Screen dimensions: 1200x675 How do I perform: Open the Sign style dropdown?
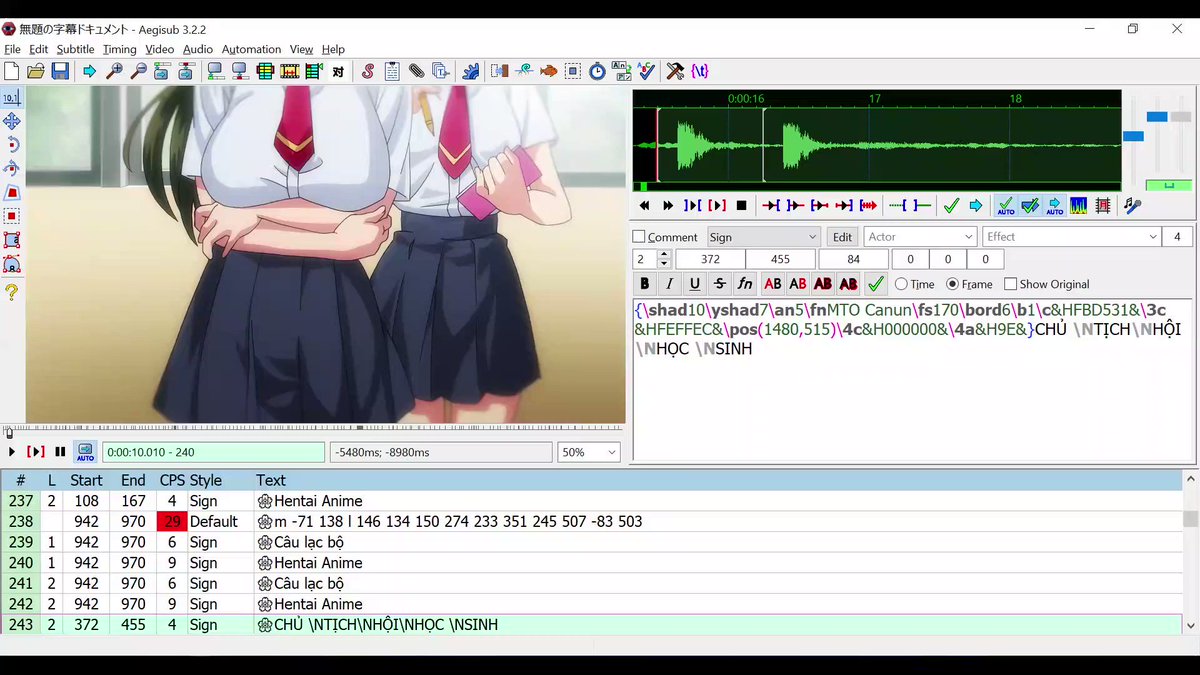click(x=764, y=237)
